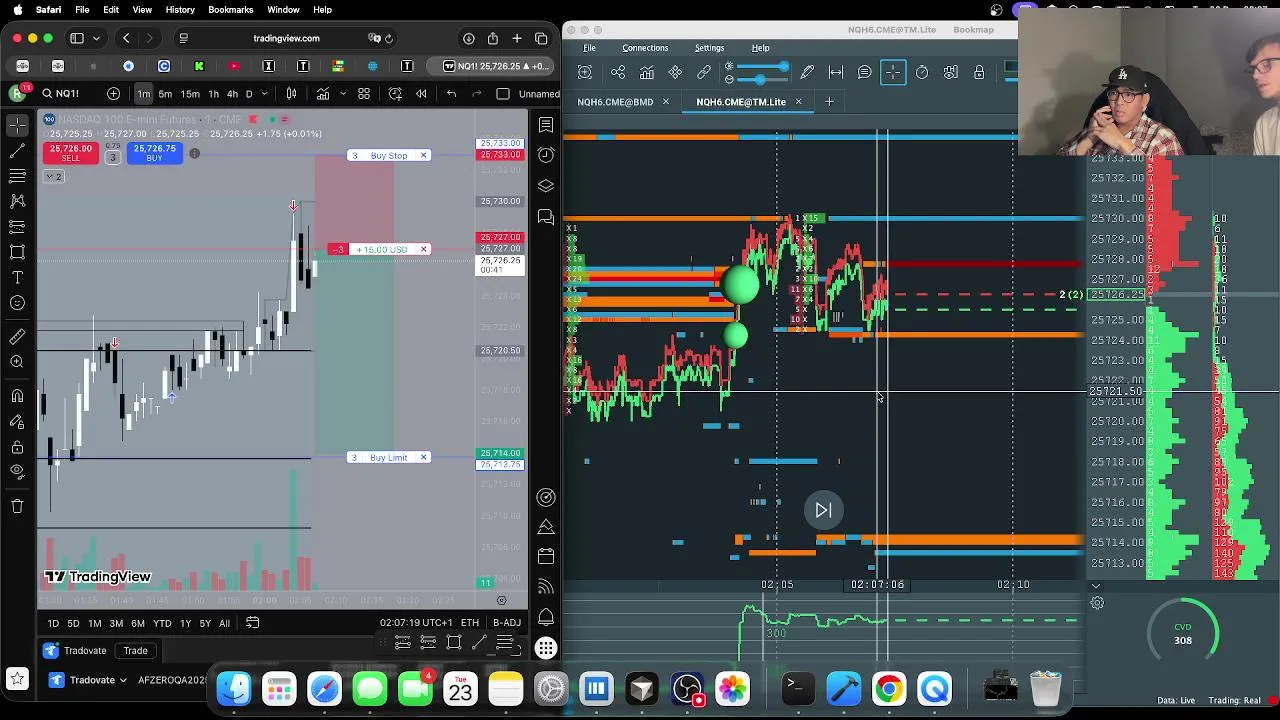Cancel the Buy Stop order with its X

(423, 155)
